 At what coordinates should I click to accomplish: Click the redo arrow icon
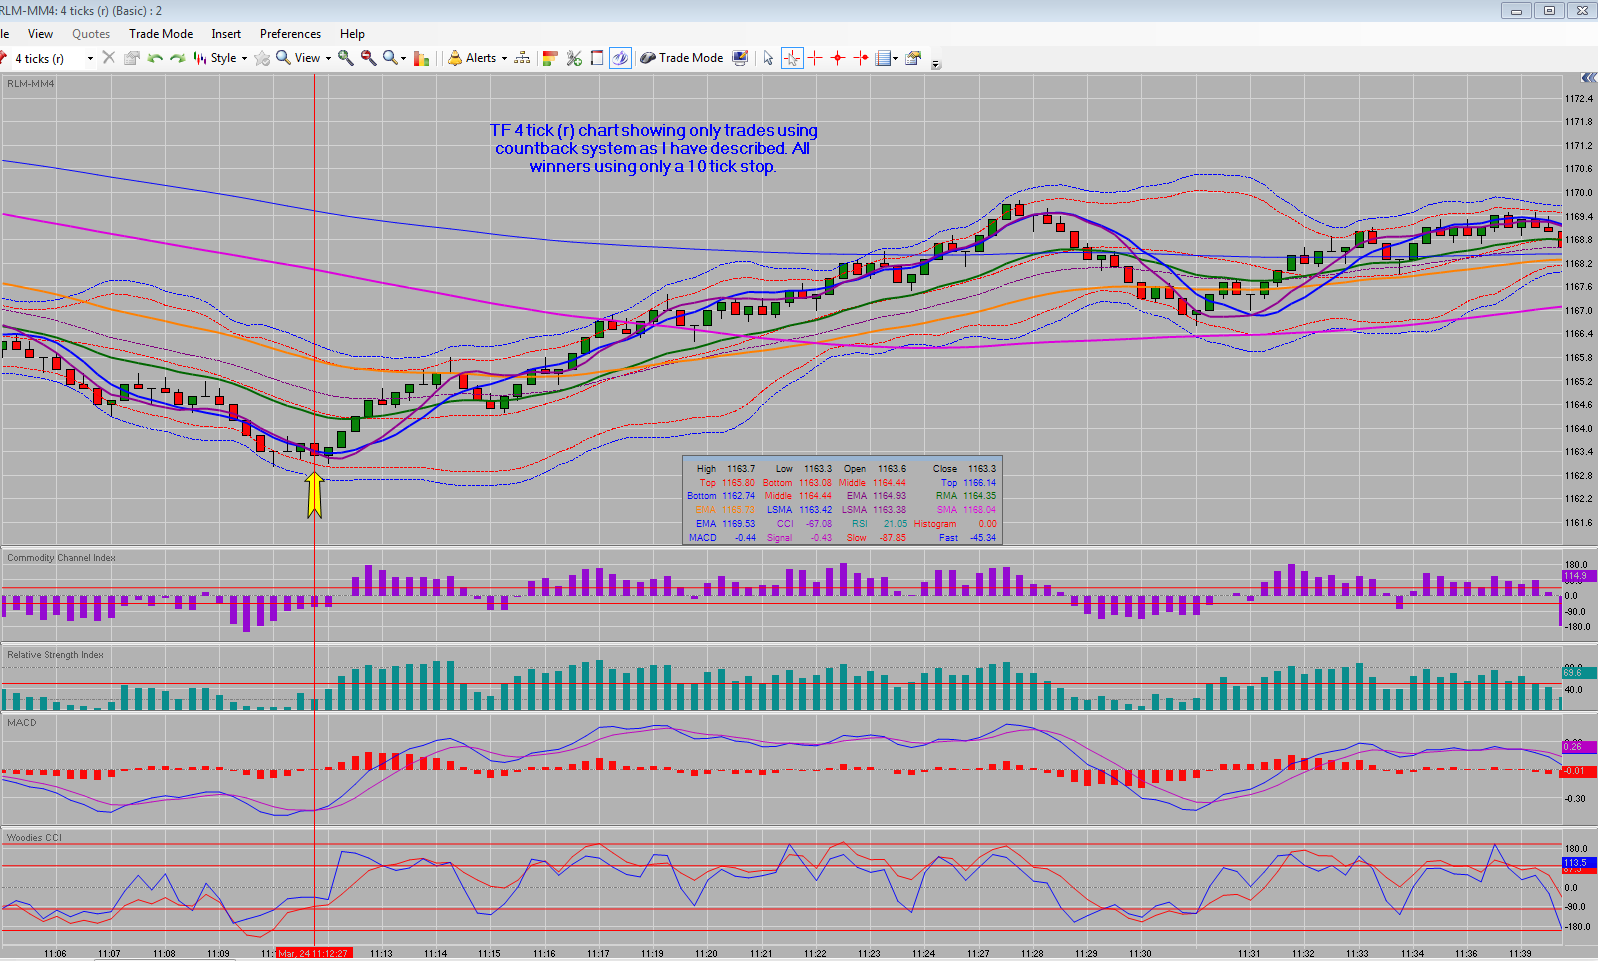click(177, 58)
